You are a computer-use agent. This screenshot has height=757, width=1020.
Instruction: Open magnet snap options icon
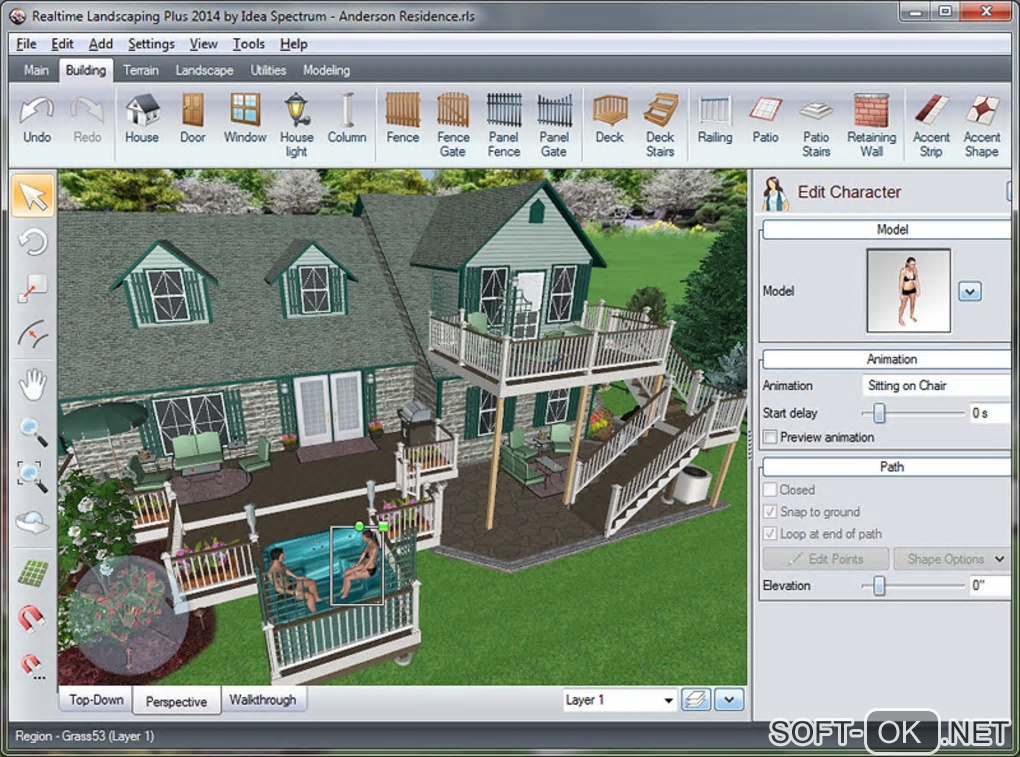tap(31, 666)
